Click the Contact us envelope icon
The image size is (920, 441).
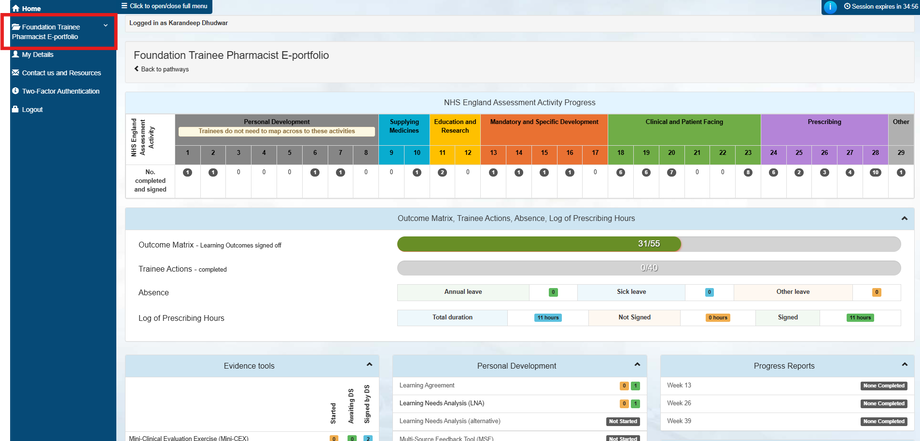pos(15,73)
